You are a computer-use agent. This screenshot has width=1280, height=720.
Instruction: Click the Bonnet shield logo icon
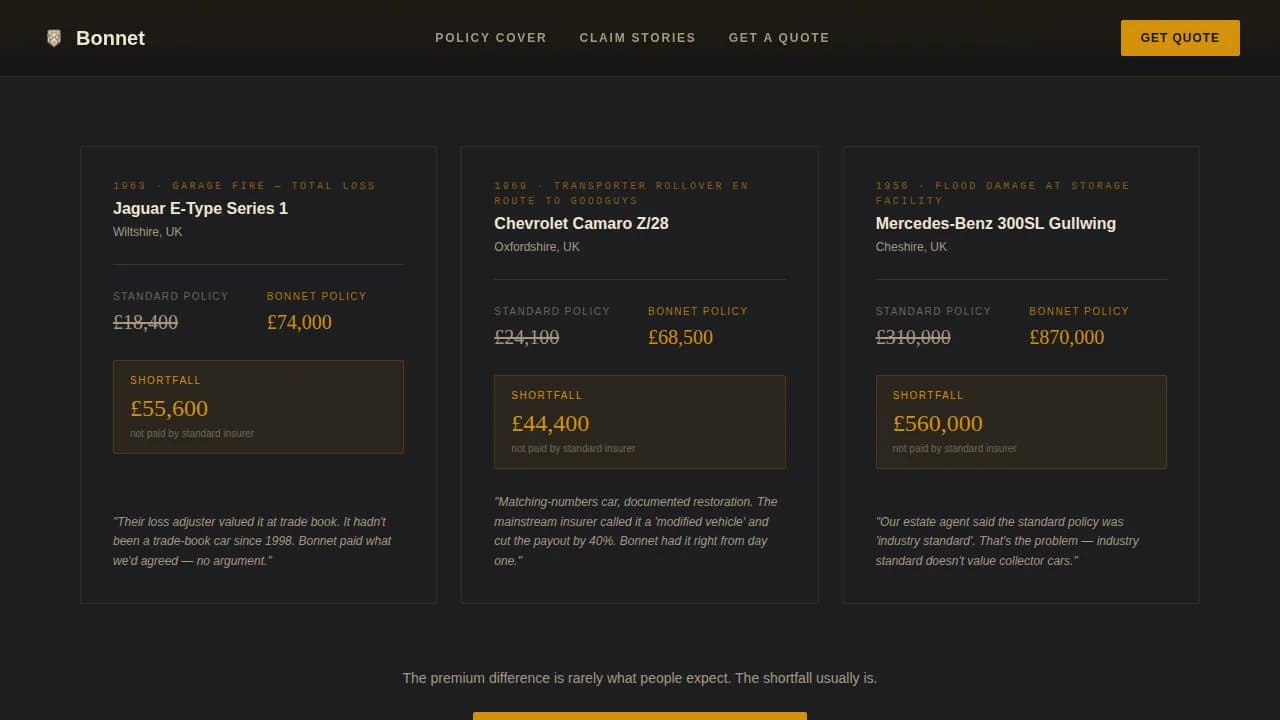(x=53, y=38)
